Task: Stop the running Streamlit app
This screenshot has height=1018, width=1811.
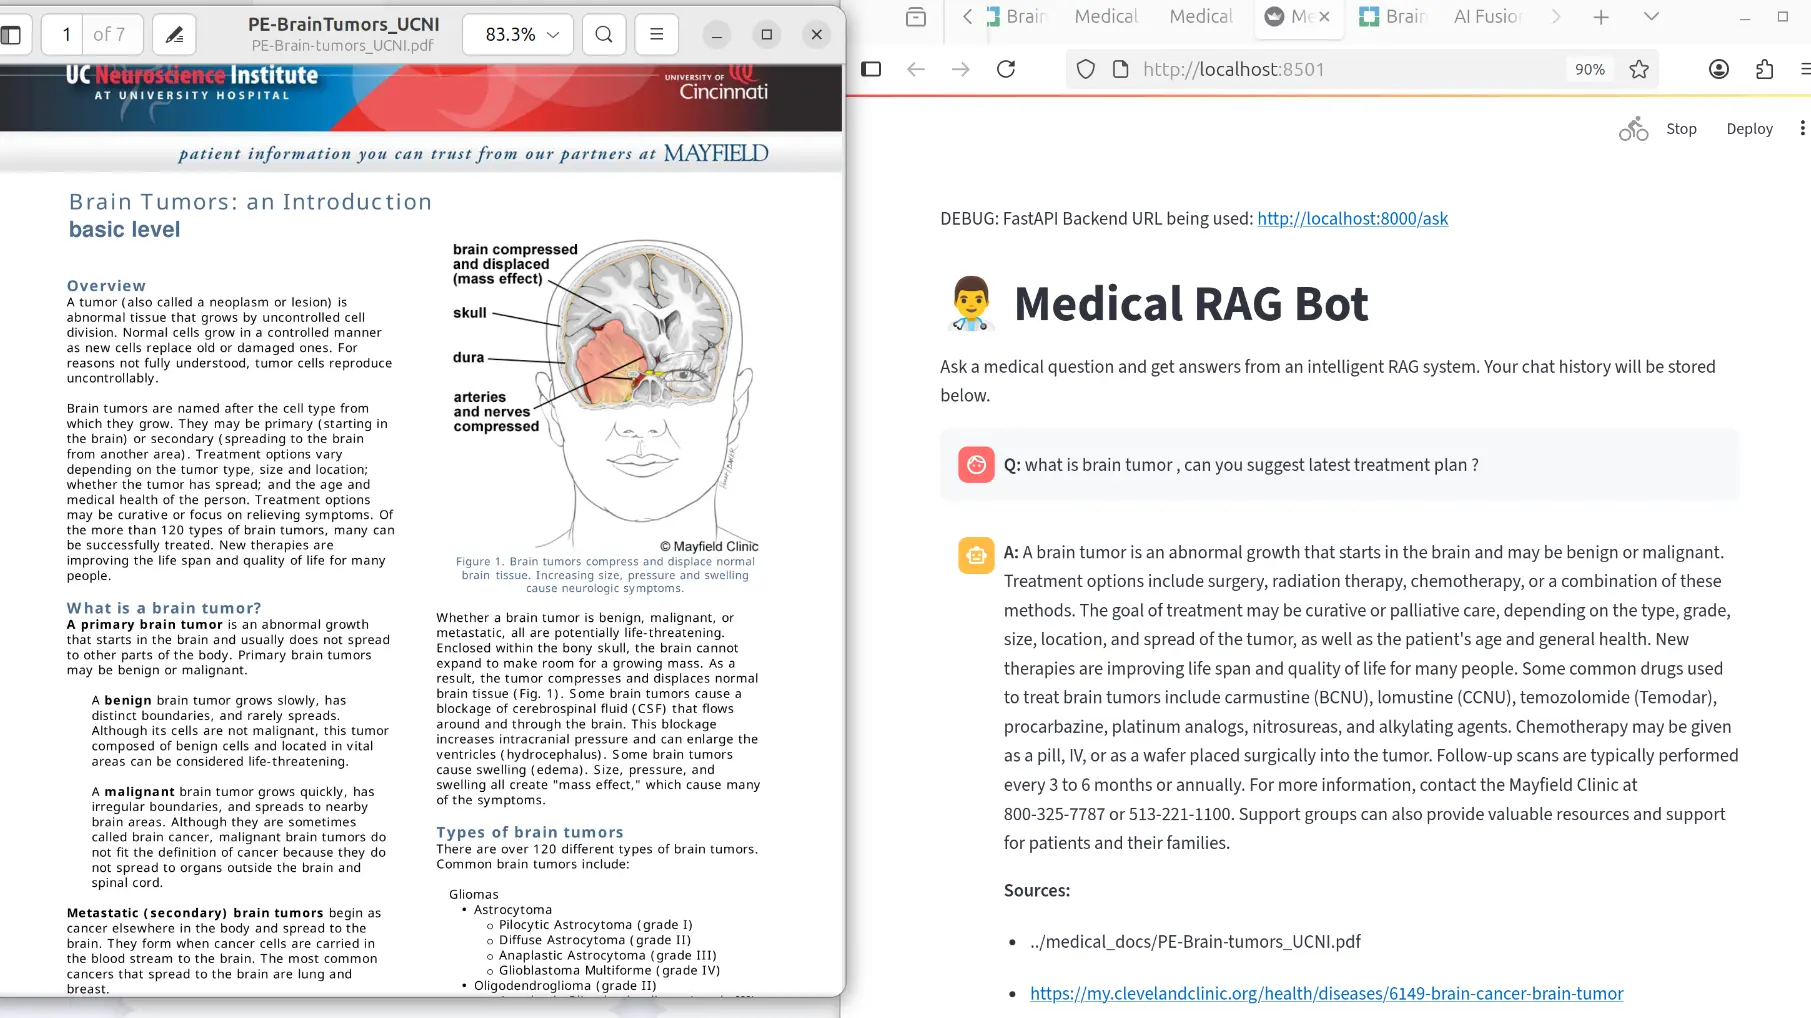Action: point(1681,129)
